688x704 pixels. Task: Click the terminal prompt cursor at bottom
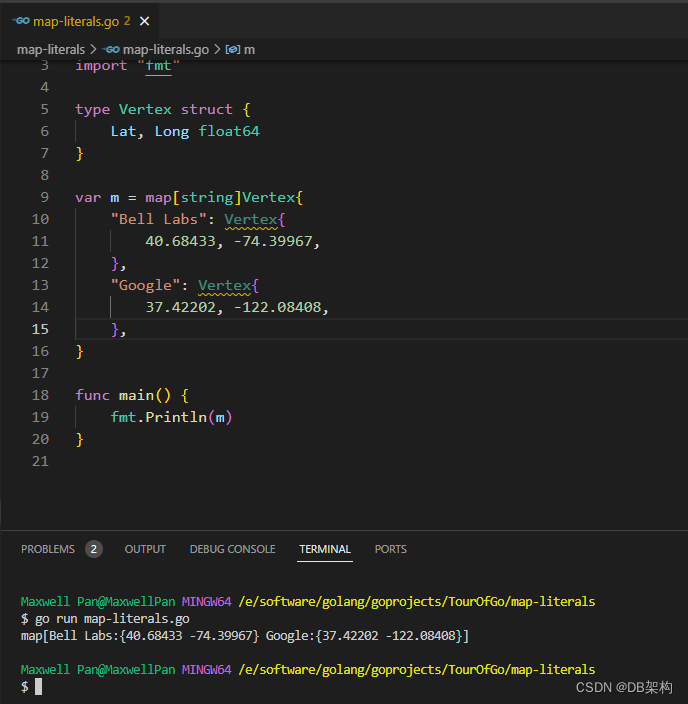38,687
